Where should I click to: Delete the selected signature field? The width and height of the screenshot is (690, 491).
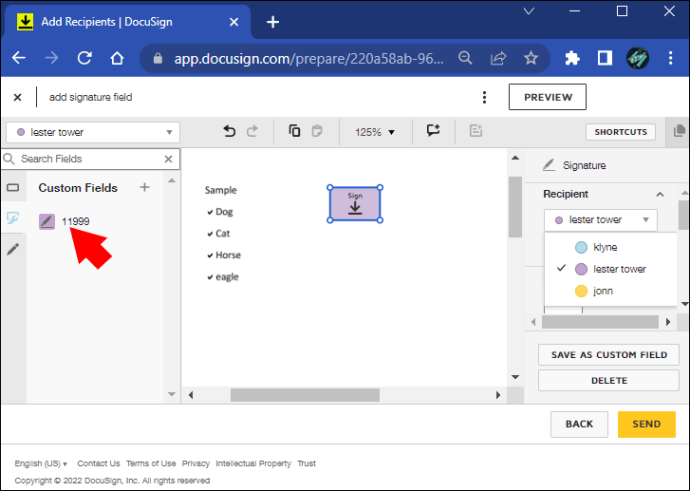[x=609, y=381]
